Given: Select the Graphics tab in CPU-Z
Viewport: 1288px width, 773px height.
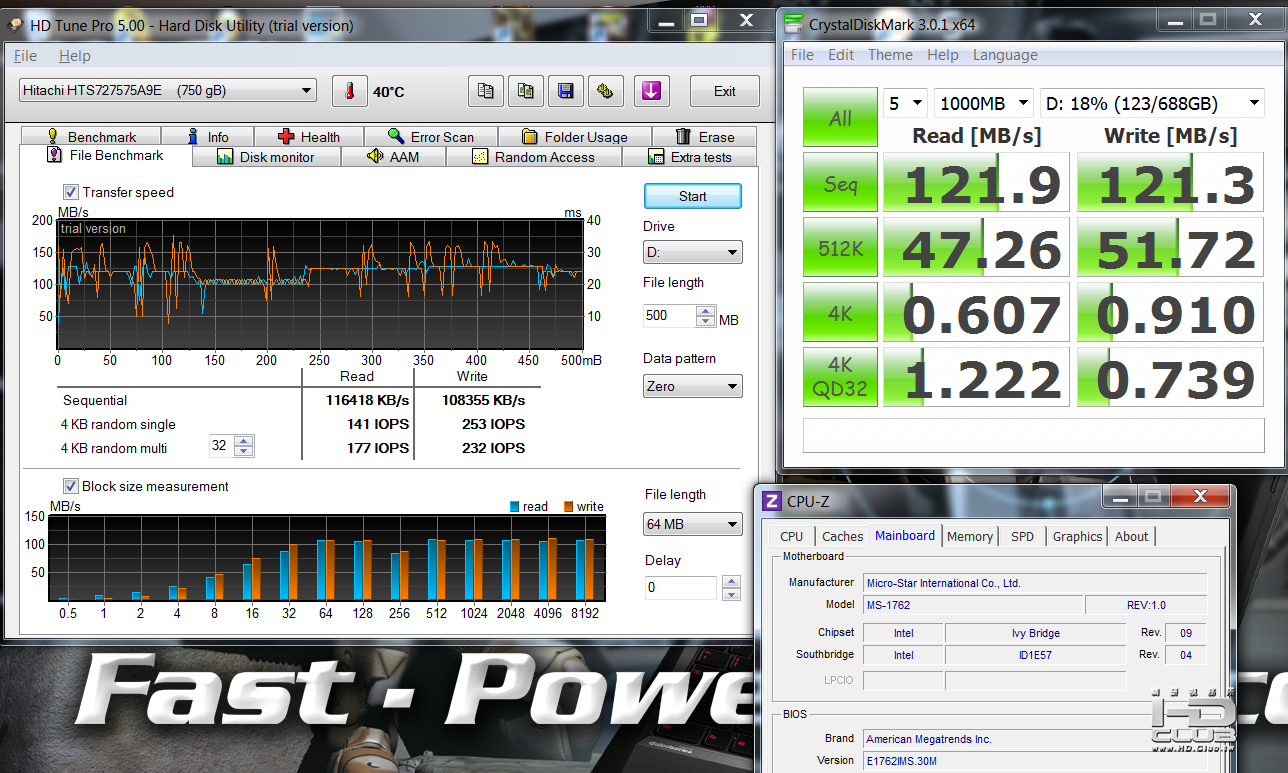Looking at the screenshot, I should point(1077,536).
